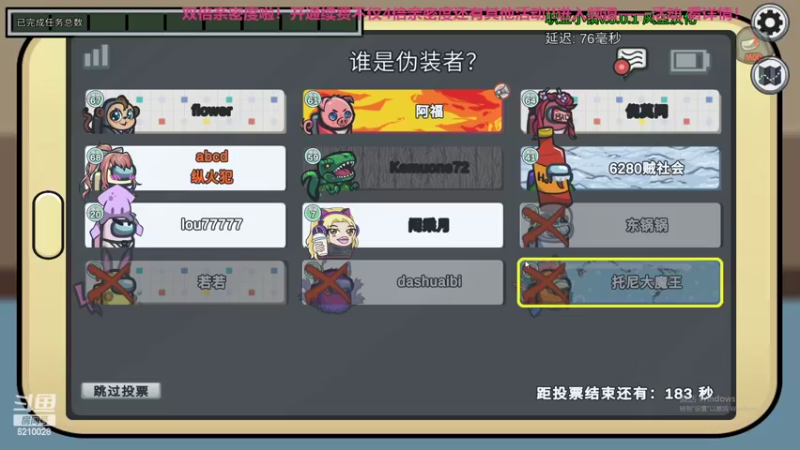
Task: Vote for player flower
Action: tap(185, 111)
